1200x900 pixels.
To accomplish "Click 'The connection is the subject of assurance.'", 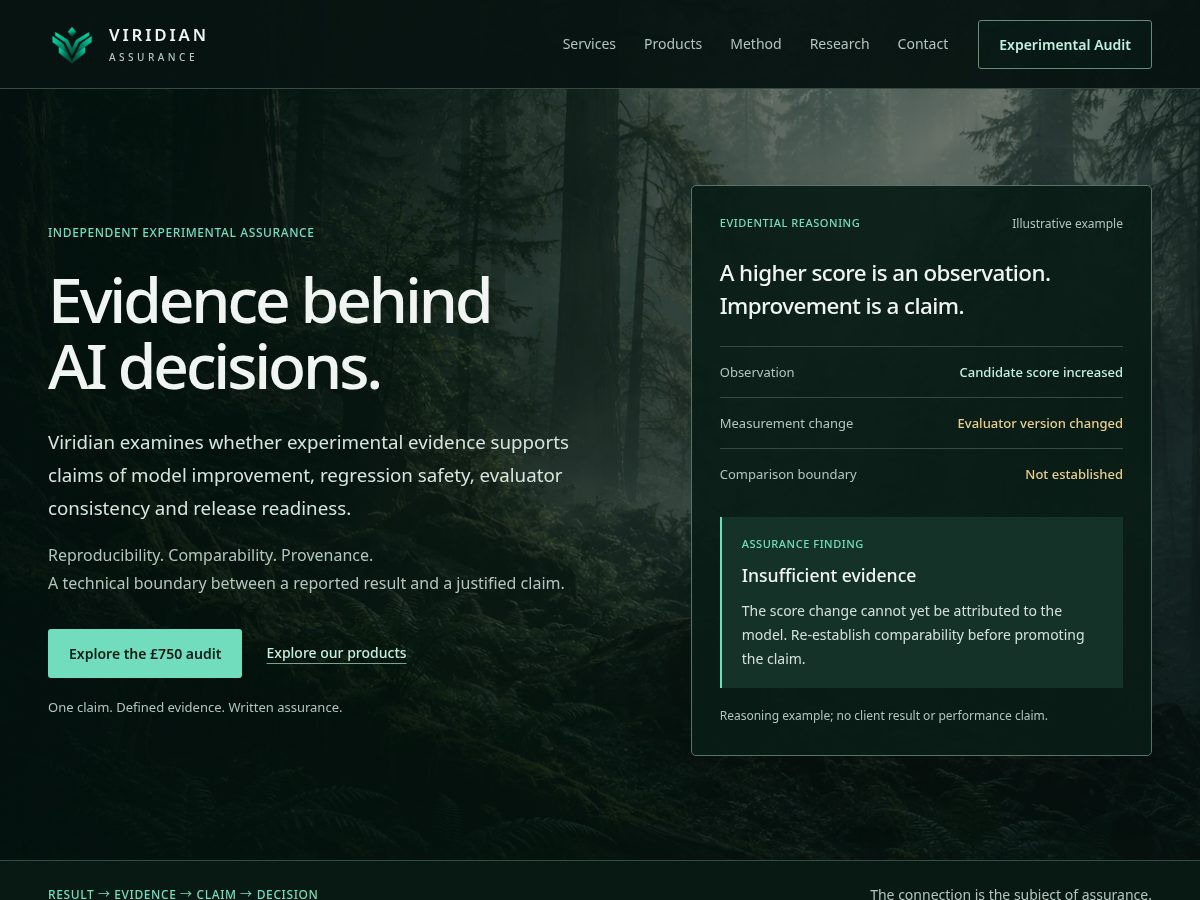I will pos(1011,894).
